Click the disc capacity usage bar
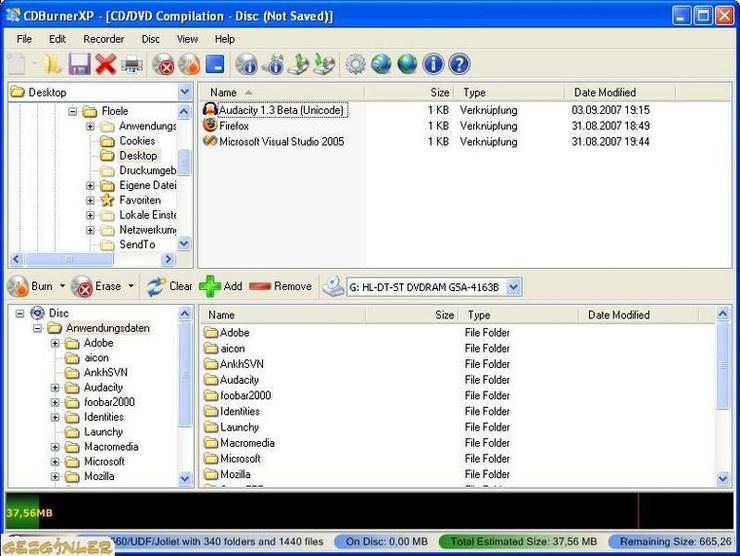 370,512
